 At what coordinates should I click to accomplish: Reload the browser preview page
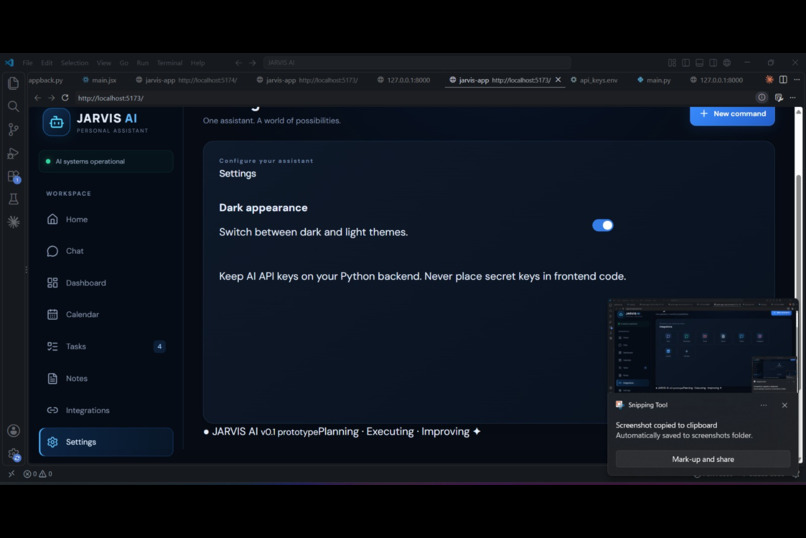coord(65,98)
